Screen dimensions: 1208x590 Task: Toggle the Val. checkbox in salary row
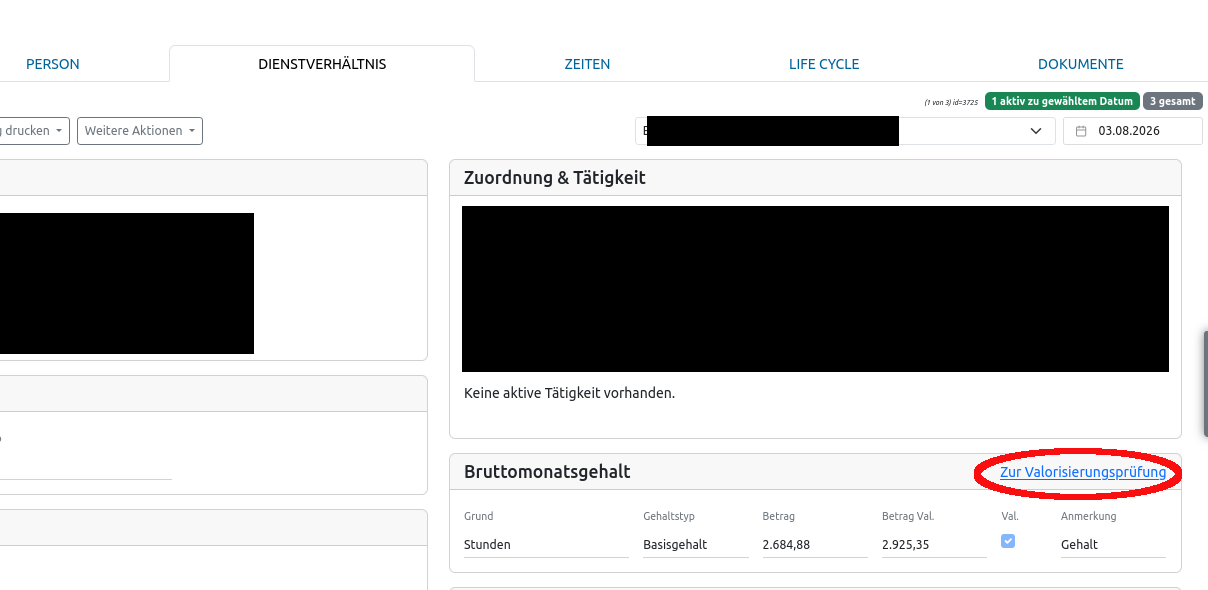[1008, 541]
